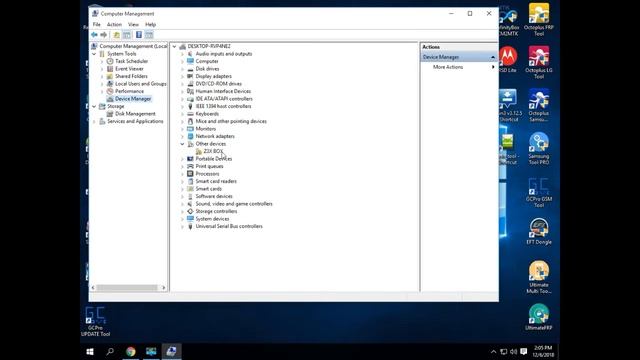640x360 pixels.
Task: Select the Octoplus LG Tool desktop icon
Action: (539, 62)
